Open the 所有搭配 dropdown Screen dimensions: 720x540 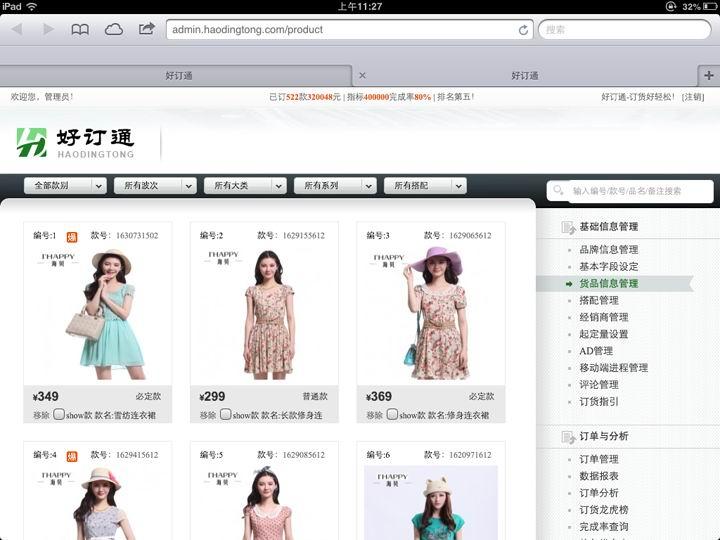tap(425, 186)
